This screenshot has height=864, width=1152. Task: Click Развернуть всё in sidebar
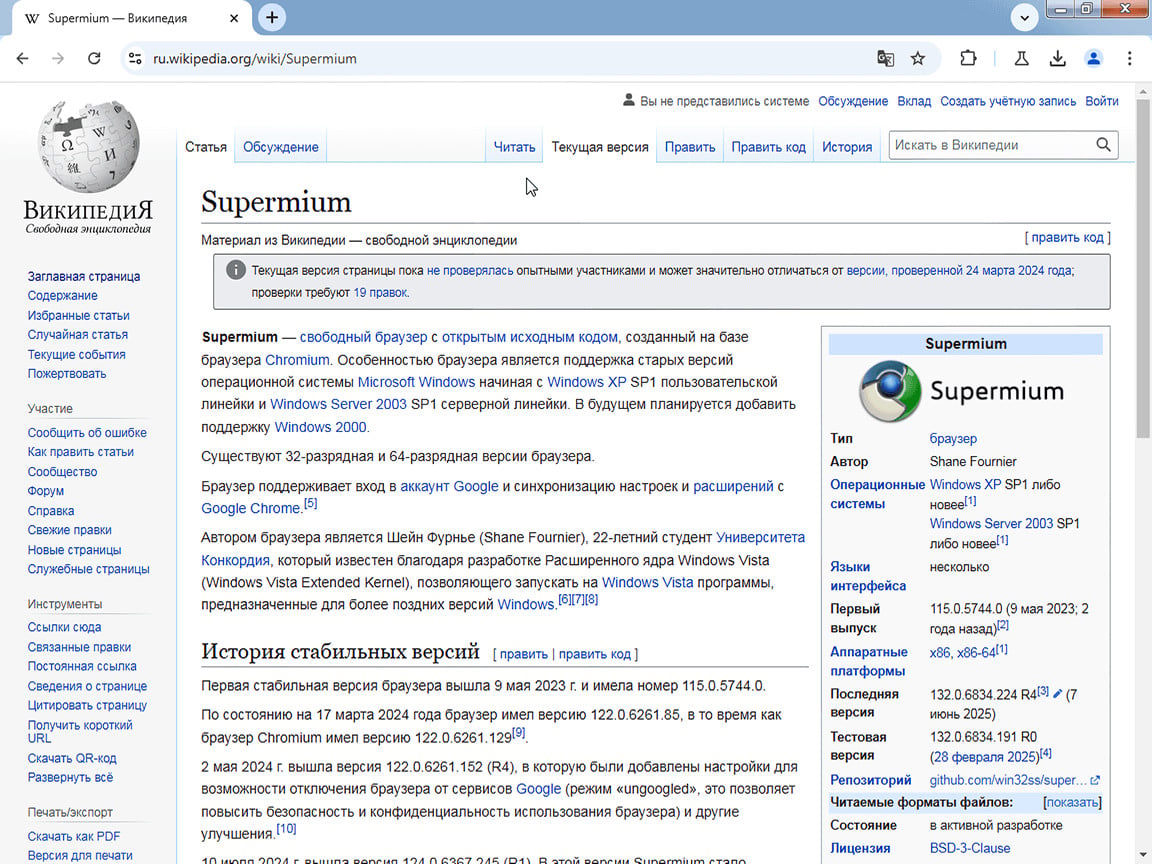coord(71,777)
